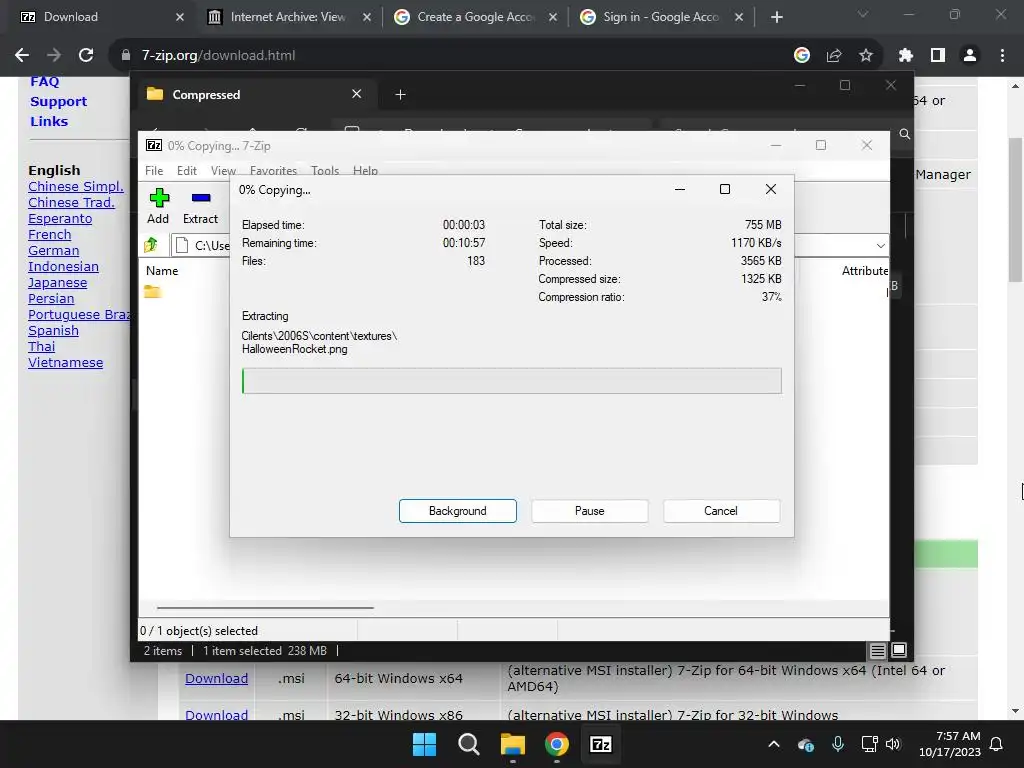Image resolution: width=1024 pixels, height=768 pixels.
Task: Open the Favorites menu in 7-Zip
Action: click(x=273, y=170)
